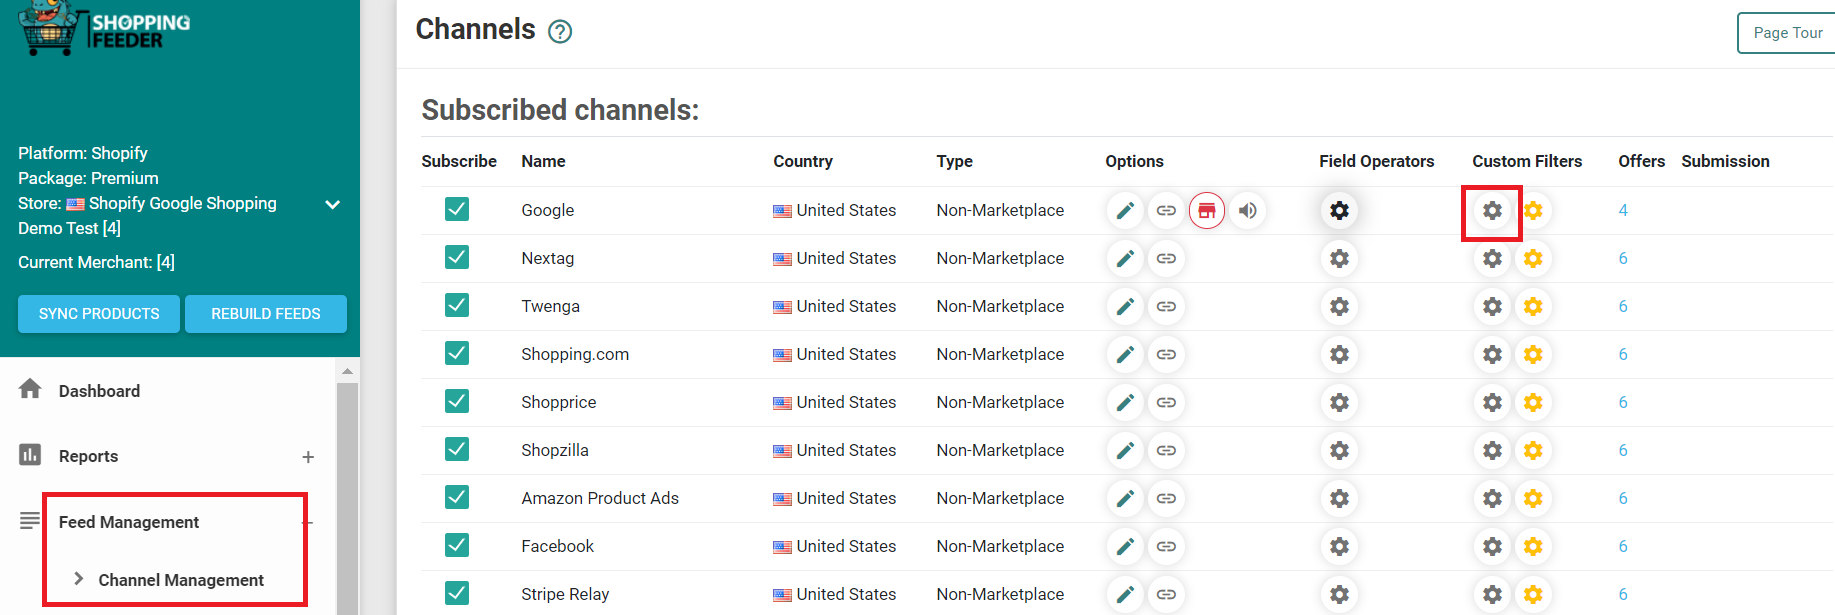
Task: Open the store selector dropdown arrow
Action: pos(333,204)
